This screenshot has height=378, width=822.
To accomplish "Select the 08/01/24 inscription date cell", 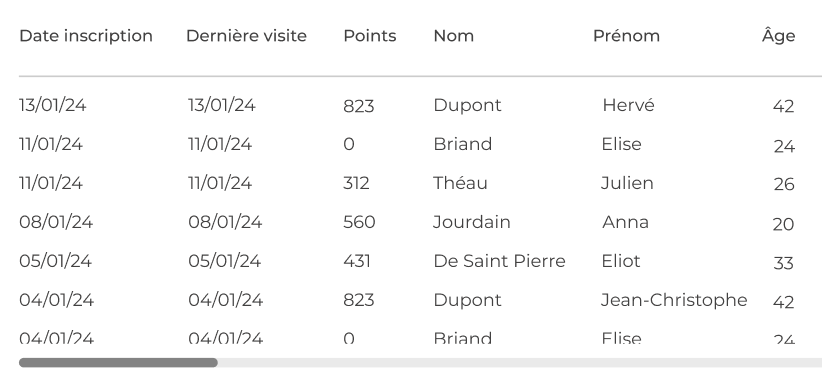I will click(x=56, y=222).
